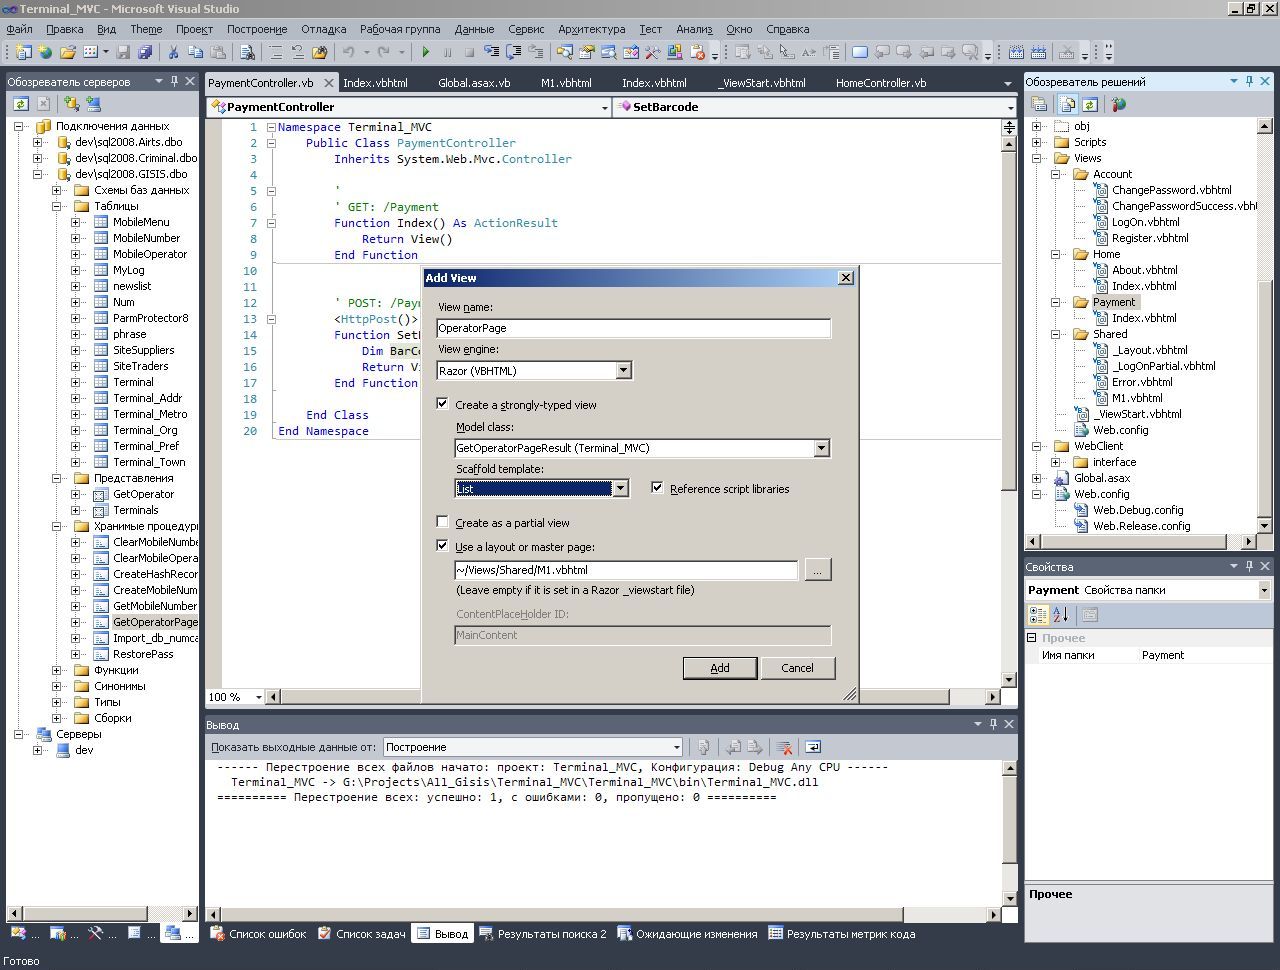Click the Connect to Database icon
This screenshot has width=1280, height=970.
(x=71, y=103)
